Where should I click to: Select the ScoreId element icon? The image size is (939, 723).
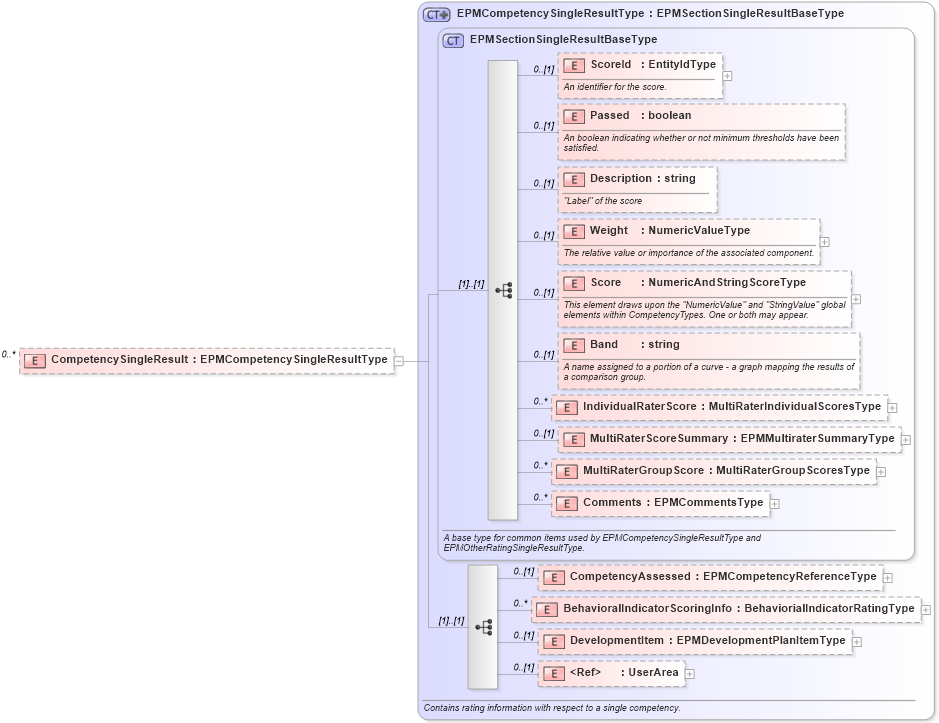(575, 65)
